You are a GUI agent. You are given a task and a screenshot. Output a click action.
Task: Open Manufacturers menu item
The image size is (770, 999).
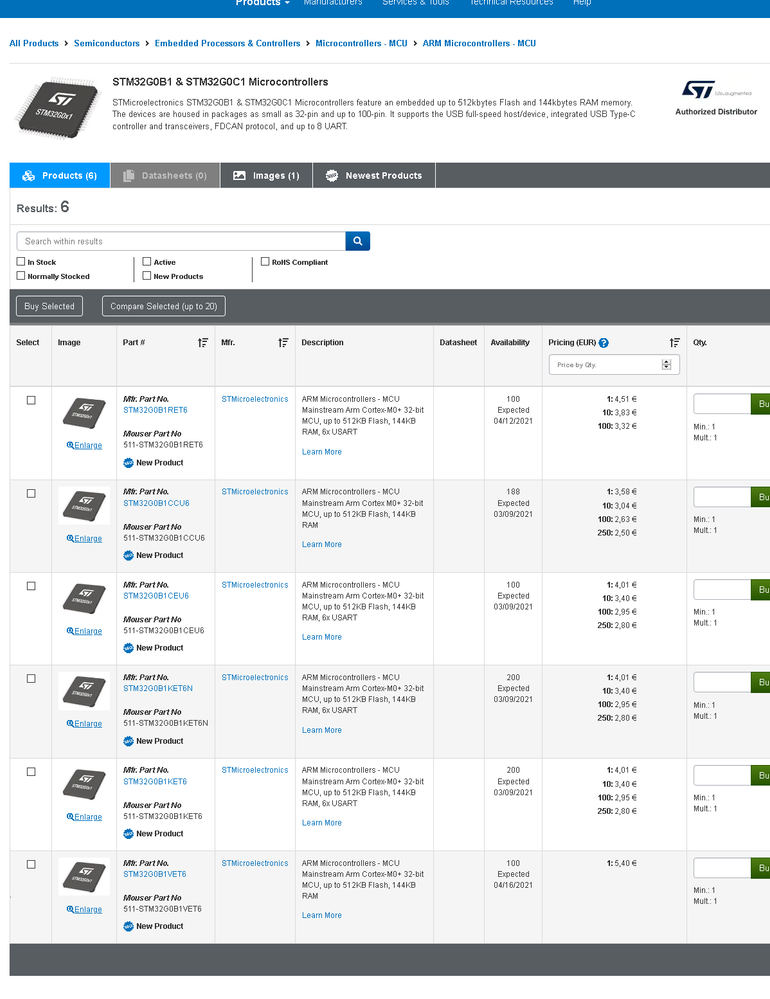pyautogui.click(x=332, y=3)
